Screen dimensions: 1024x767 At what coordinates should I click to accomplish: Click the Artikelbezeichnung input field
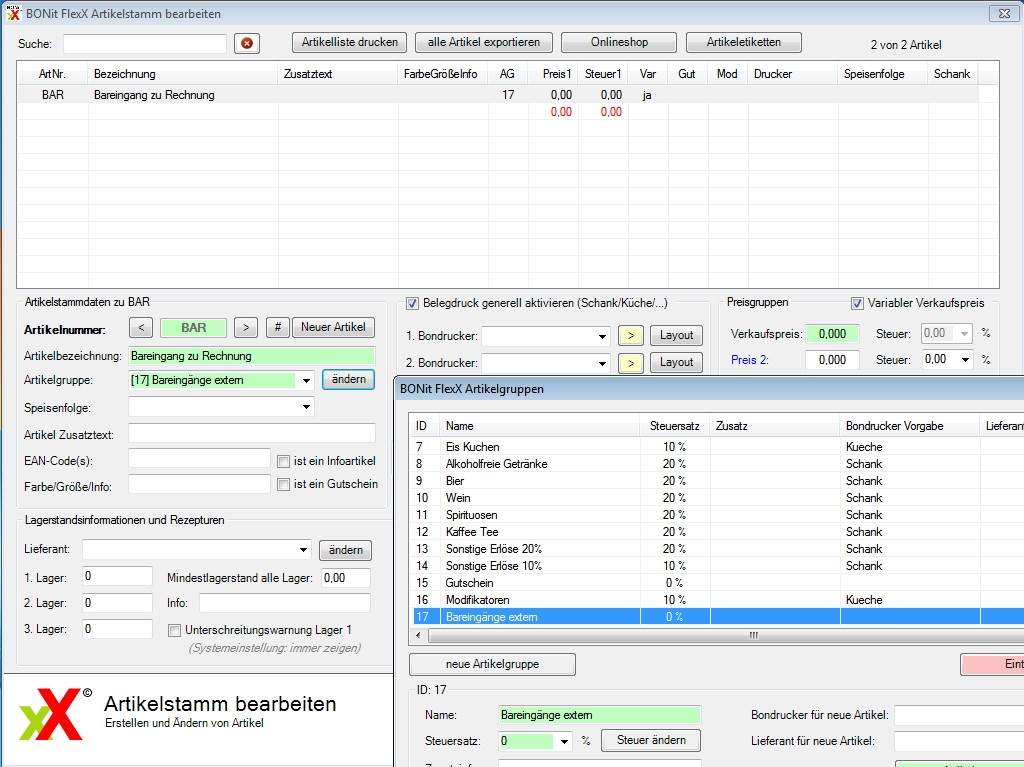252,356
